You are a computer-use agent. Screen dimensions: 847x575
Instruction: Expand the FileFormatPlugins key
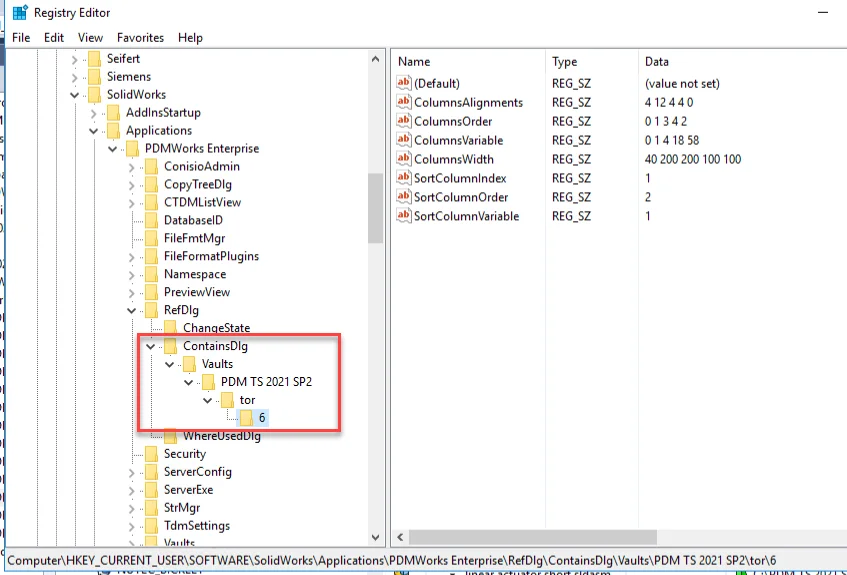[x=132, y=257]
